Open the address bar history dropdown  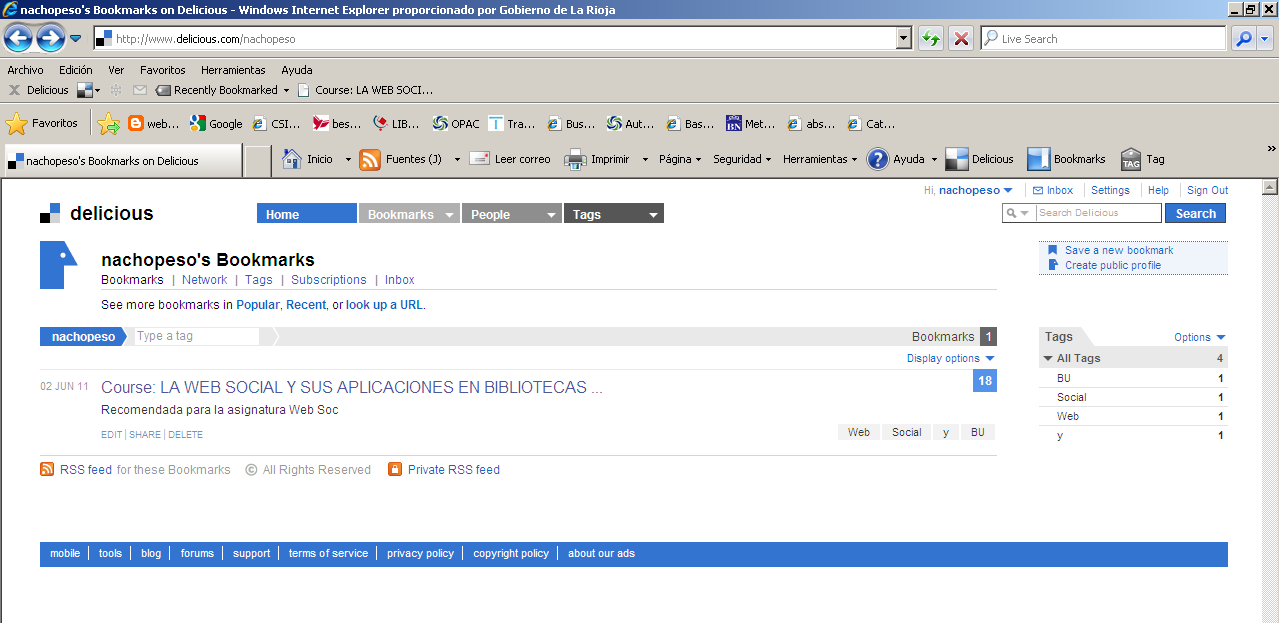[904, 39]
